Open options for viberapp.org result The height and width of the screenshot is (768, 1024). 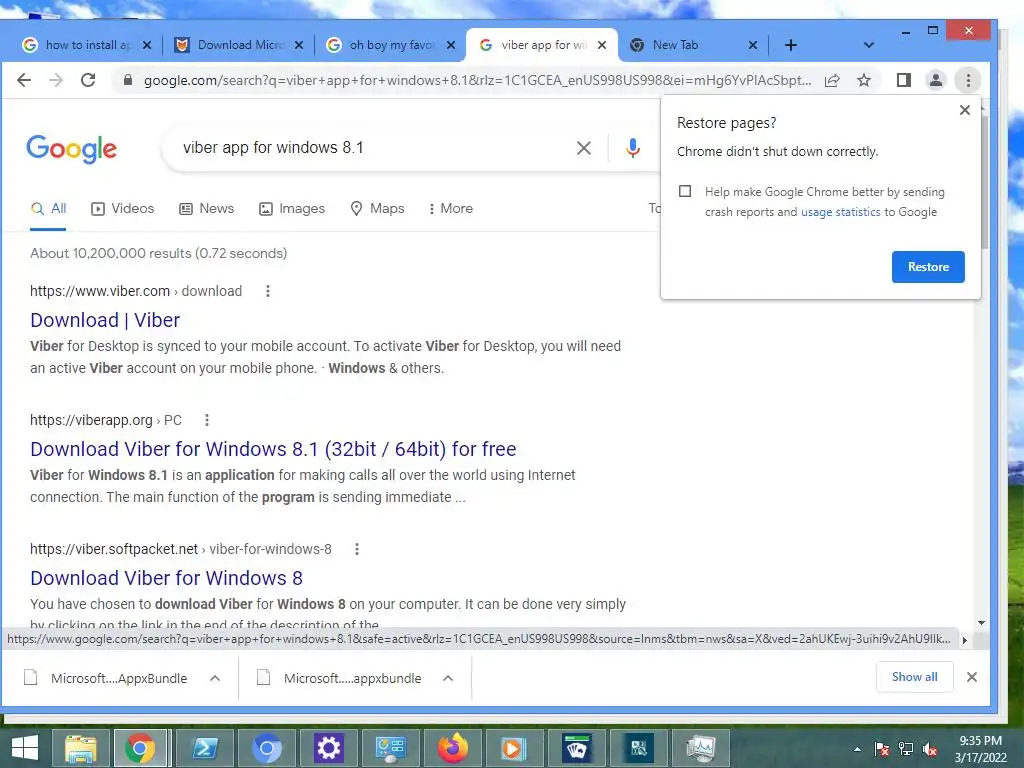pyautogui.click(x=207, y=420)
